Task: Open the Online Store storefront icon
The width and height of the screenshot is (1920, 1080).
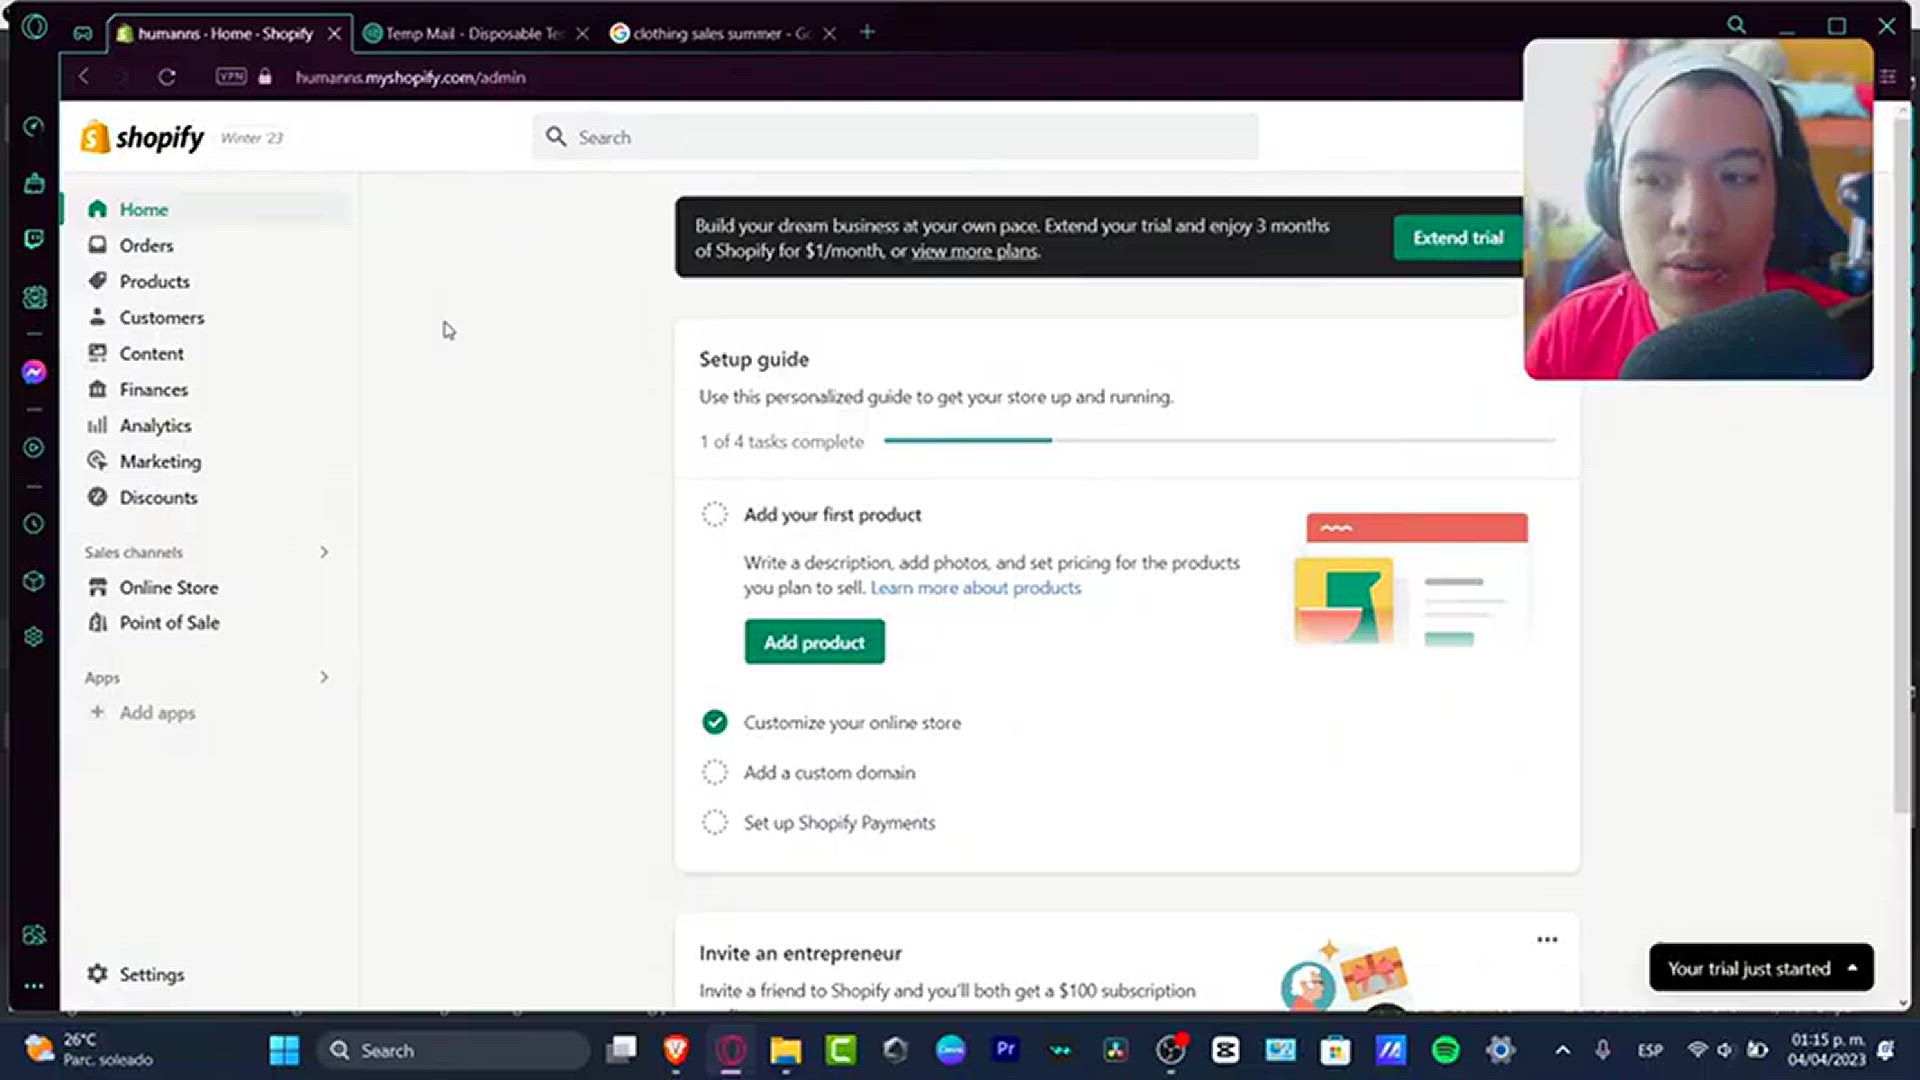Action: tap(97, 587)
